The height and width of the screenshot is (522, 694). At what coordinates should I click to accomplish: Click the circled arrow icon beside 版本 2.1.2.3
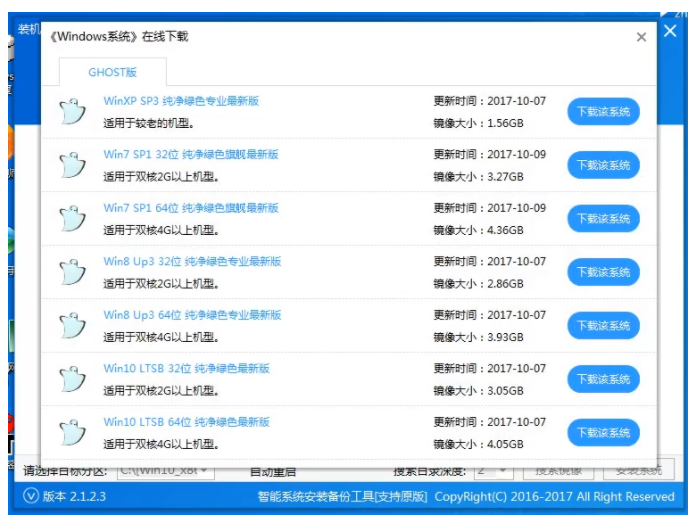pos(30,496)
